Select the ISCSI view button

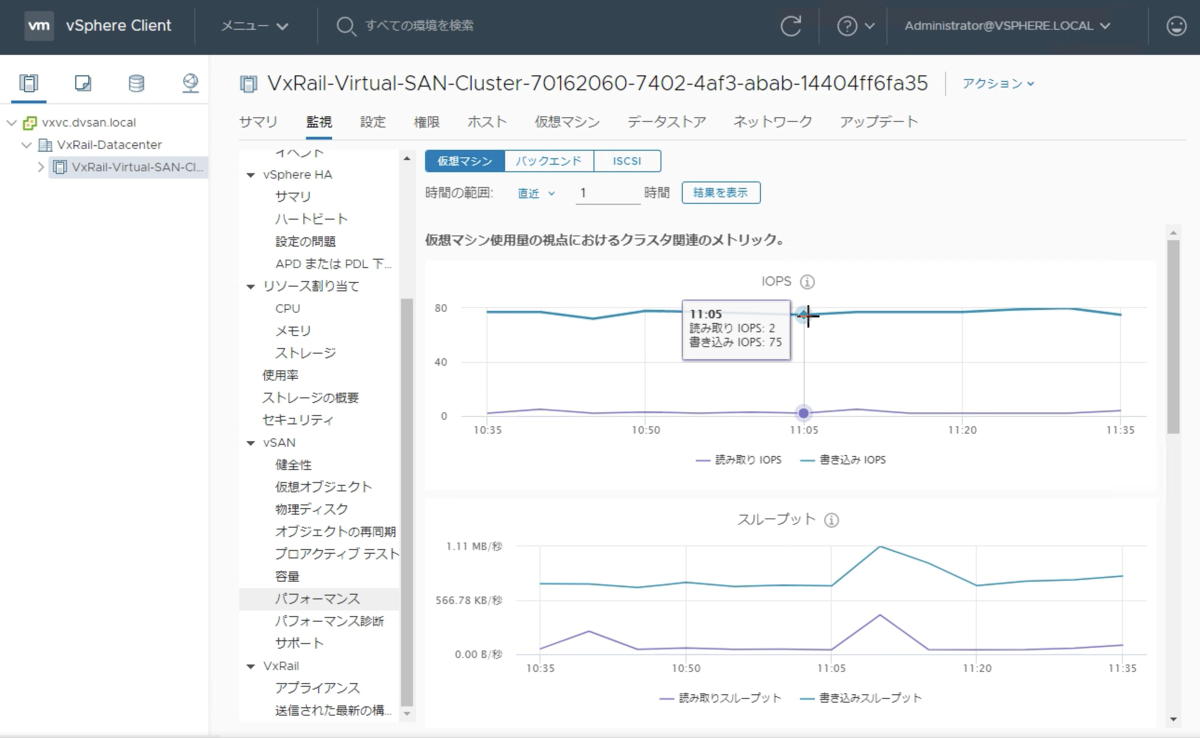pyautogui.click(x=627, y=161)
